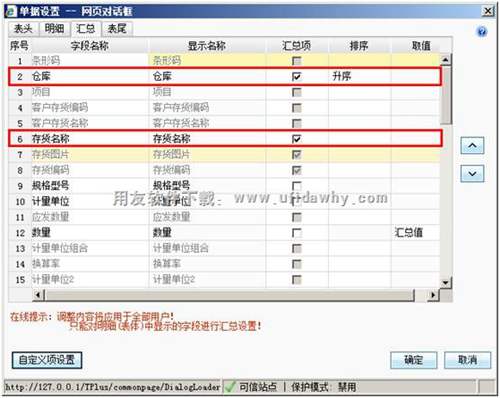The image size is (500, 398).
Task: Uncheck 汇总项 checkbox for 仓库 row
Action: click(x=296, y=76)
